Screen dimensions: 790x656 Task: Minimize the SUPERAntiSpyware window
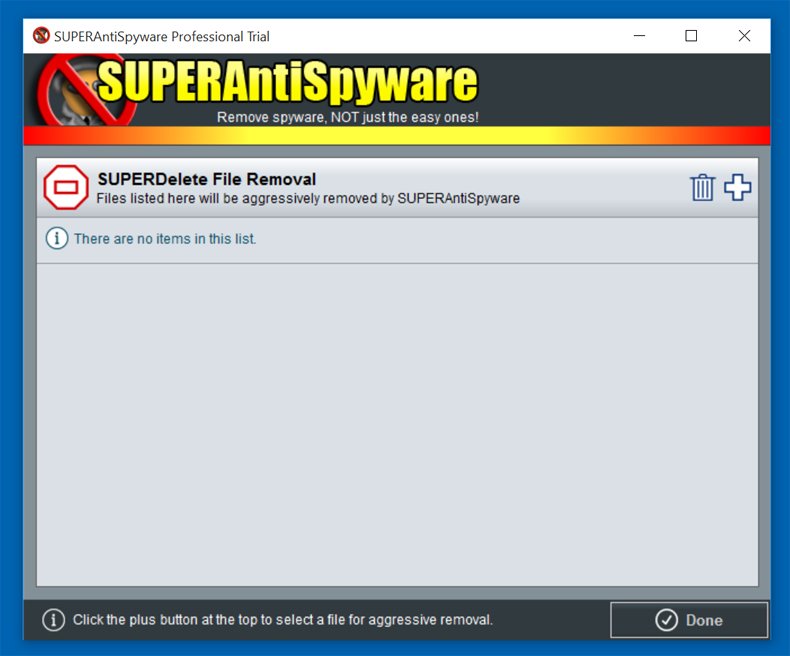(639, 36)
